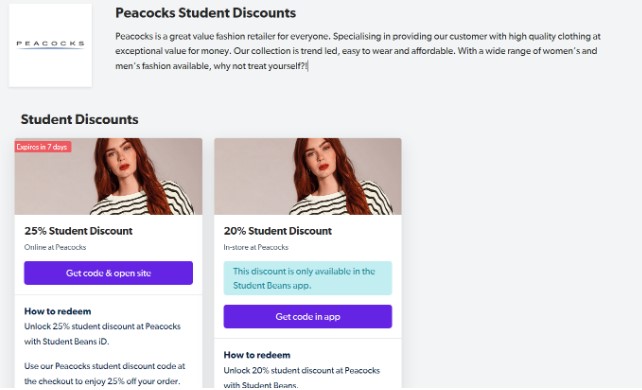The height and width of the screenshot is (390, 642).
Task: Click end of description after 'treat yourself?!'
Action: tap(307, 66)
